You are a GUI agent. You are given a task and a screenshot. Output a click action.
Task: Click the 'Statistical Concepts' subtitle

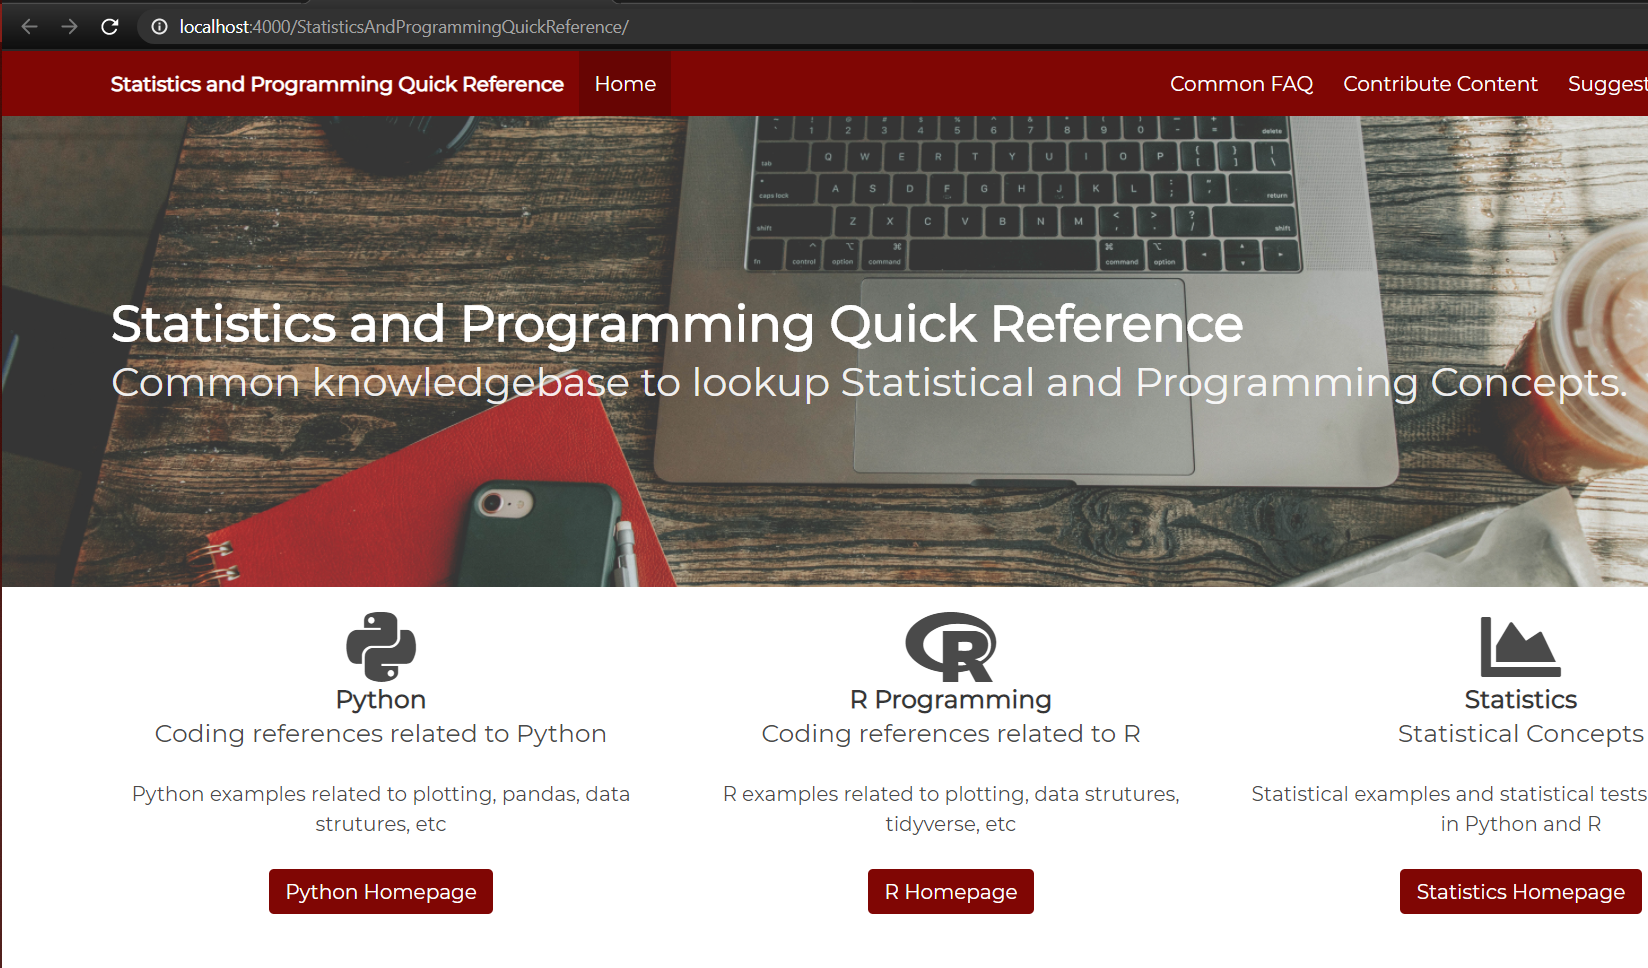pos(1520,733)
